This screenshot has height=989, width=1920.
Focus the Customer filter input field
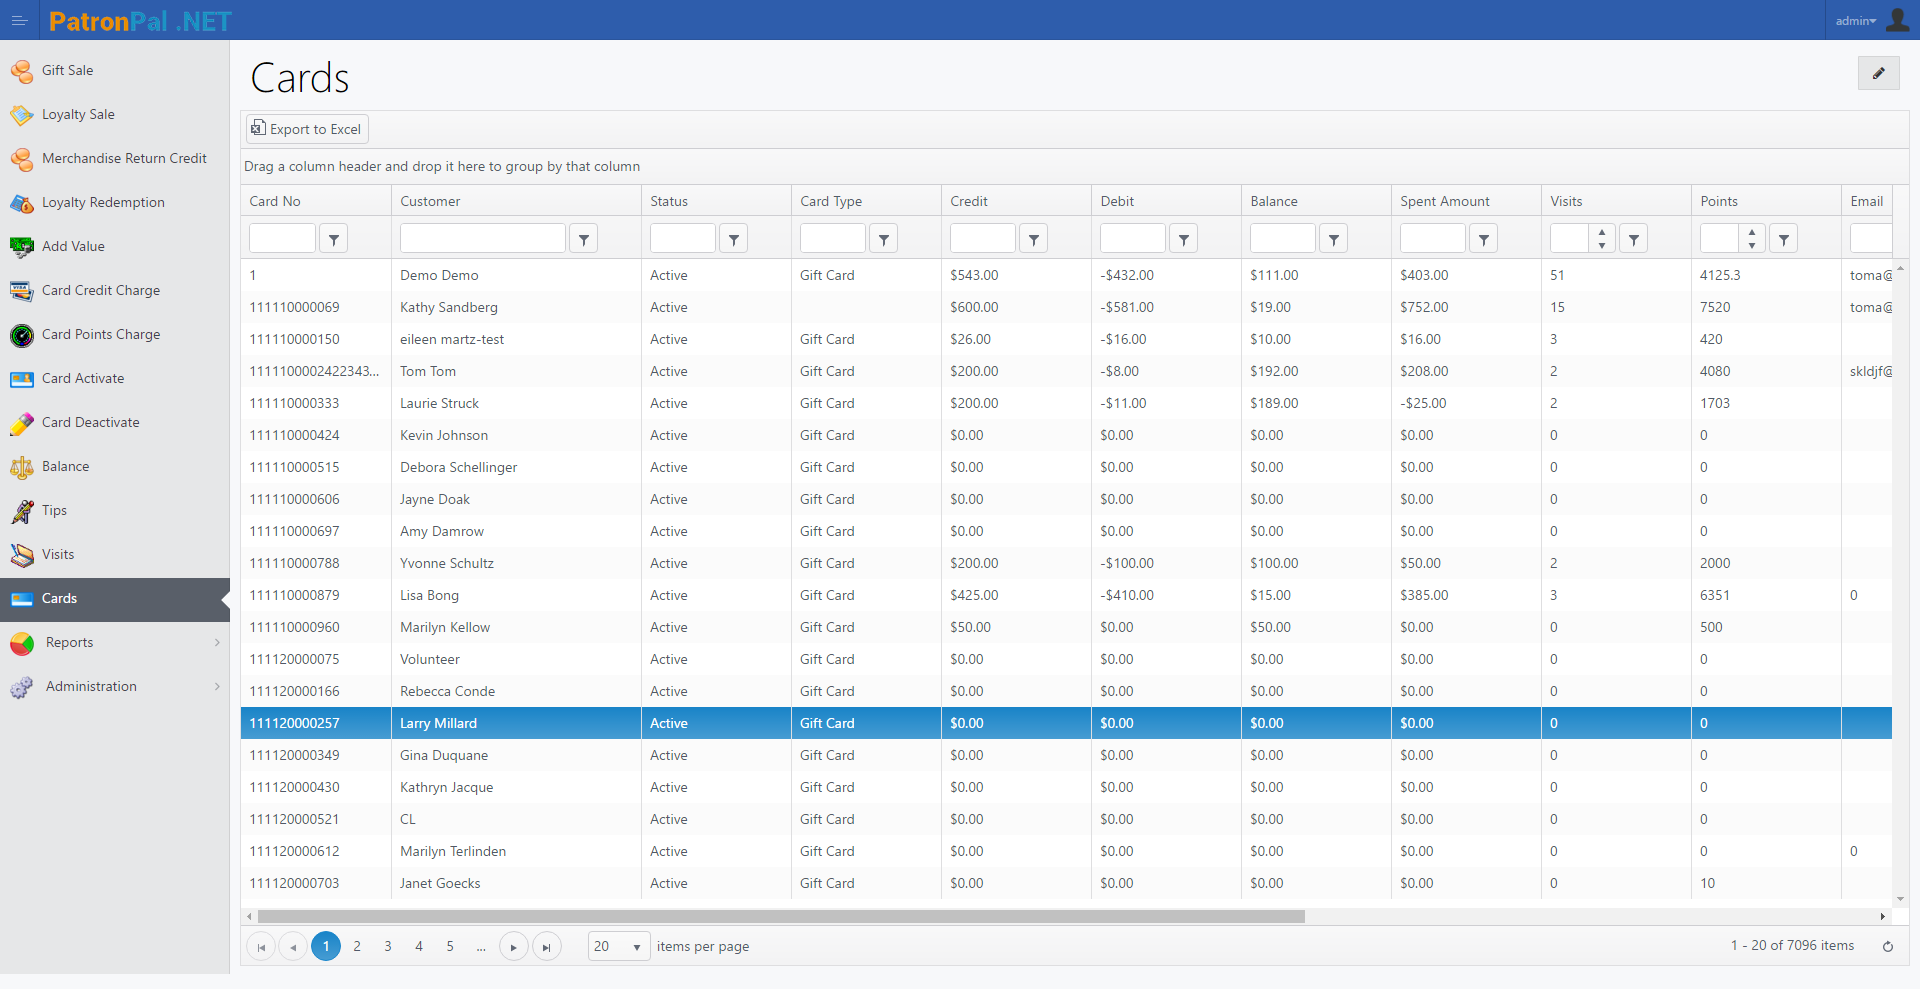(482, 239)
